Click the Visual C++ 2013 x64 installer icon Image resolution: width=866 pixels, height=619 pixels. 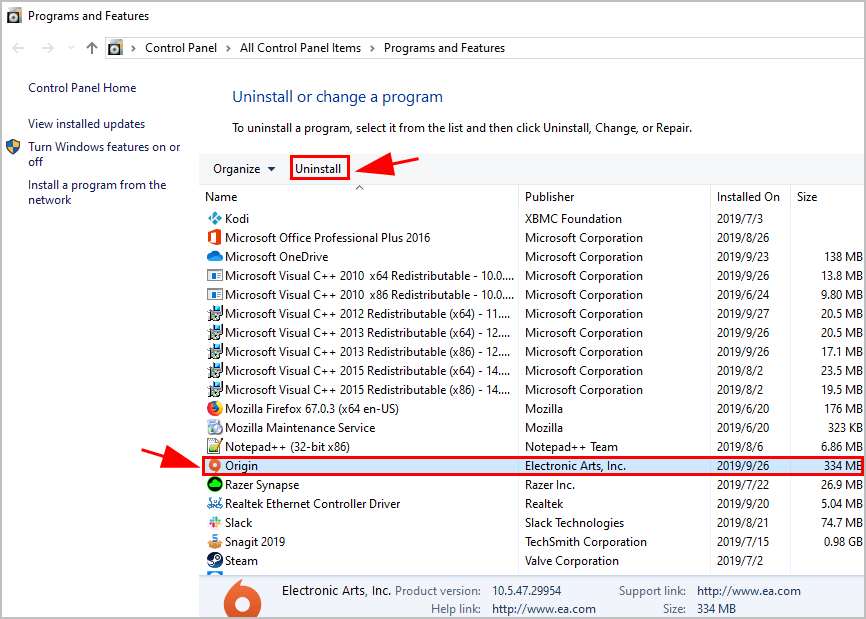point(214,332)
